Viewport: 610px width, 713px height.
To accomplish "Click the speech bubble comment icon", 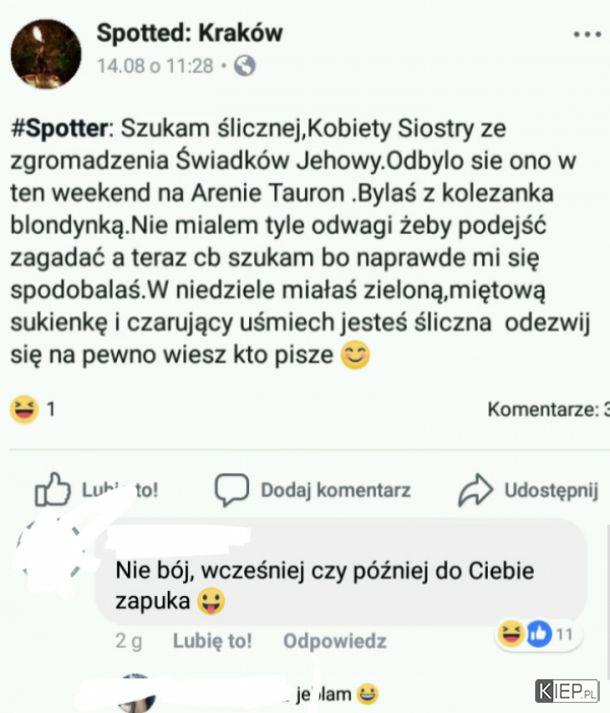I will point(232,490).
